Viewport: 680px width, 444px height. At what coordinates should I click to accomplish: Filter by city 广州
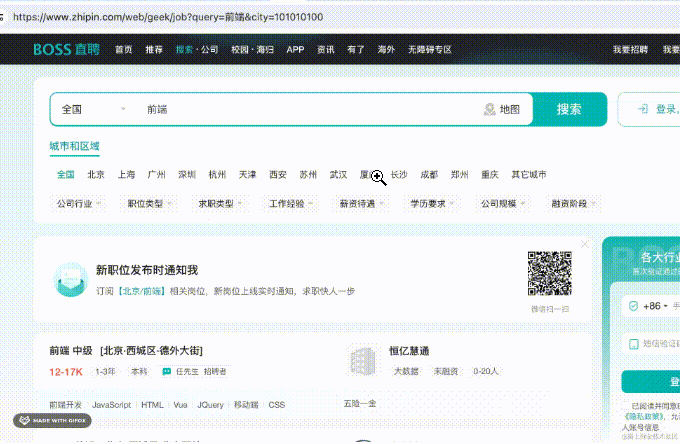pyautogui.click(x=157, y=174)
